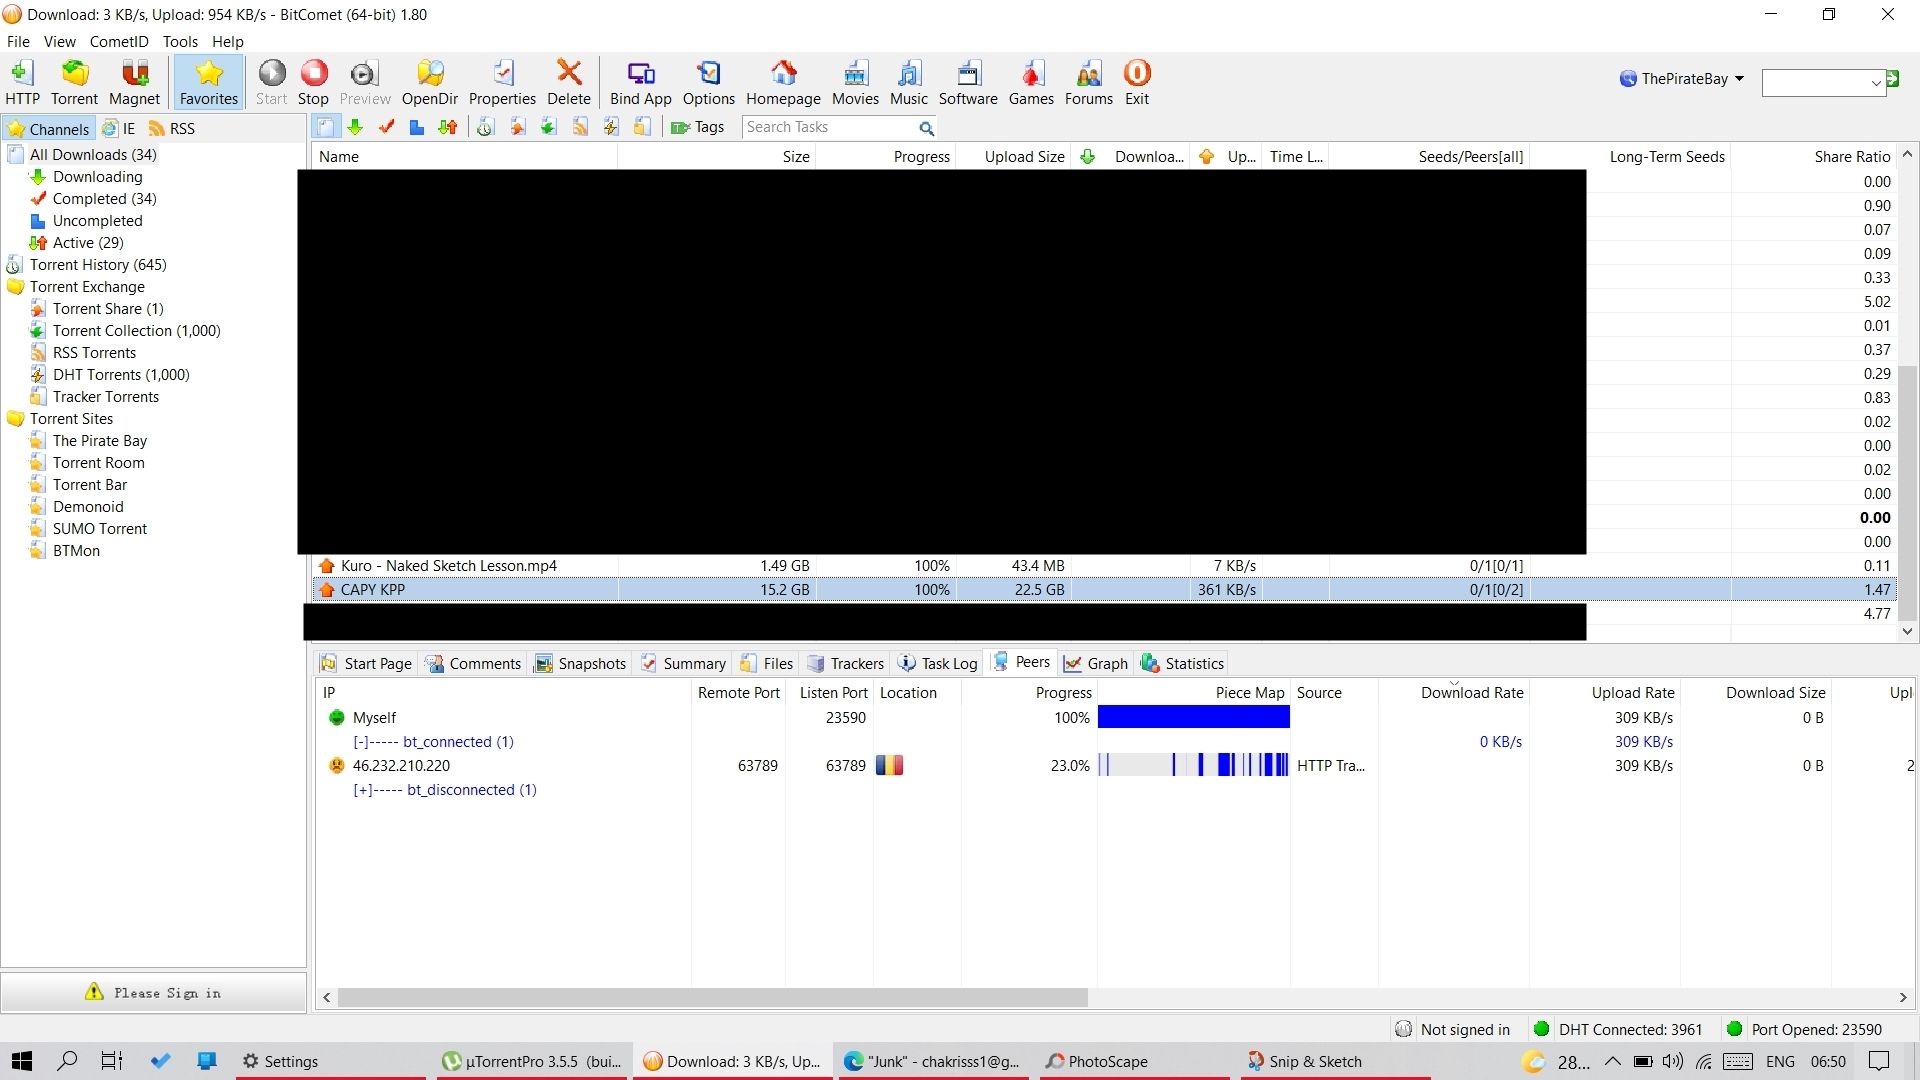Expand the bt_disconnected peer group
Screen dimensions: 1920x1080
[x=363, y=790]
